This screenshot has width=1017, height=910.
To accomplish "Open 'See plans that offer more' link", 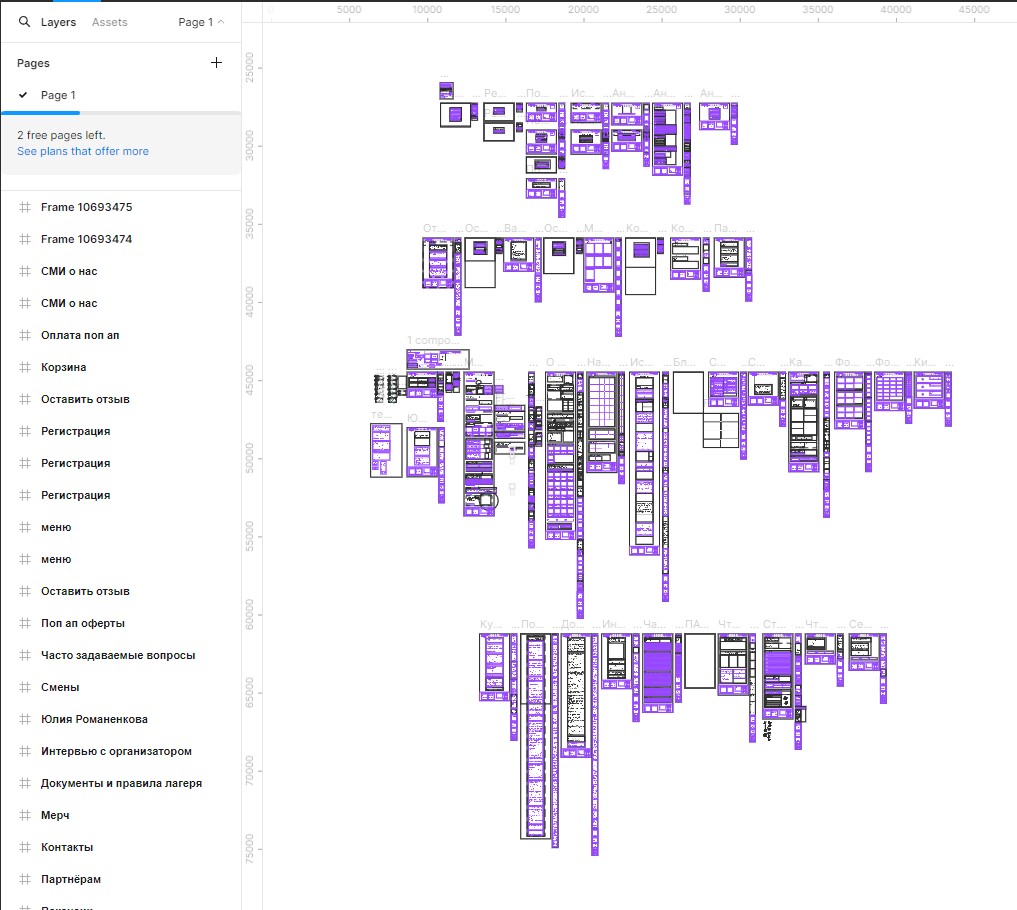I will point(83,151).
